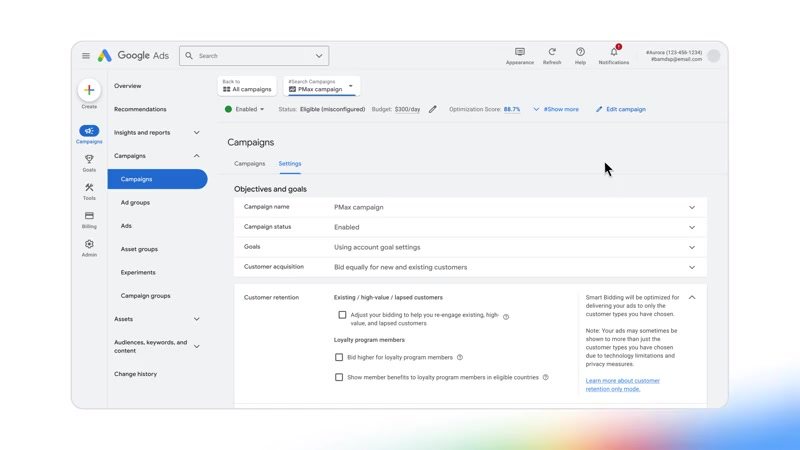Go back to All campaigns
Screen dimensions: 800x450
(x=247, y=86)
